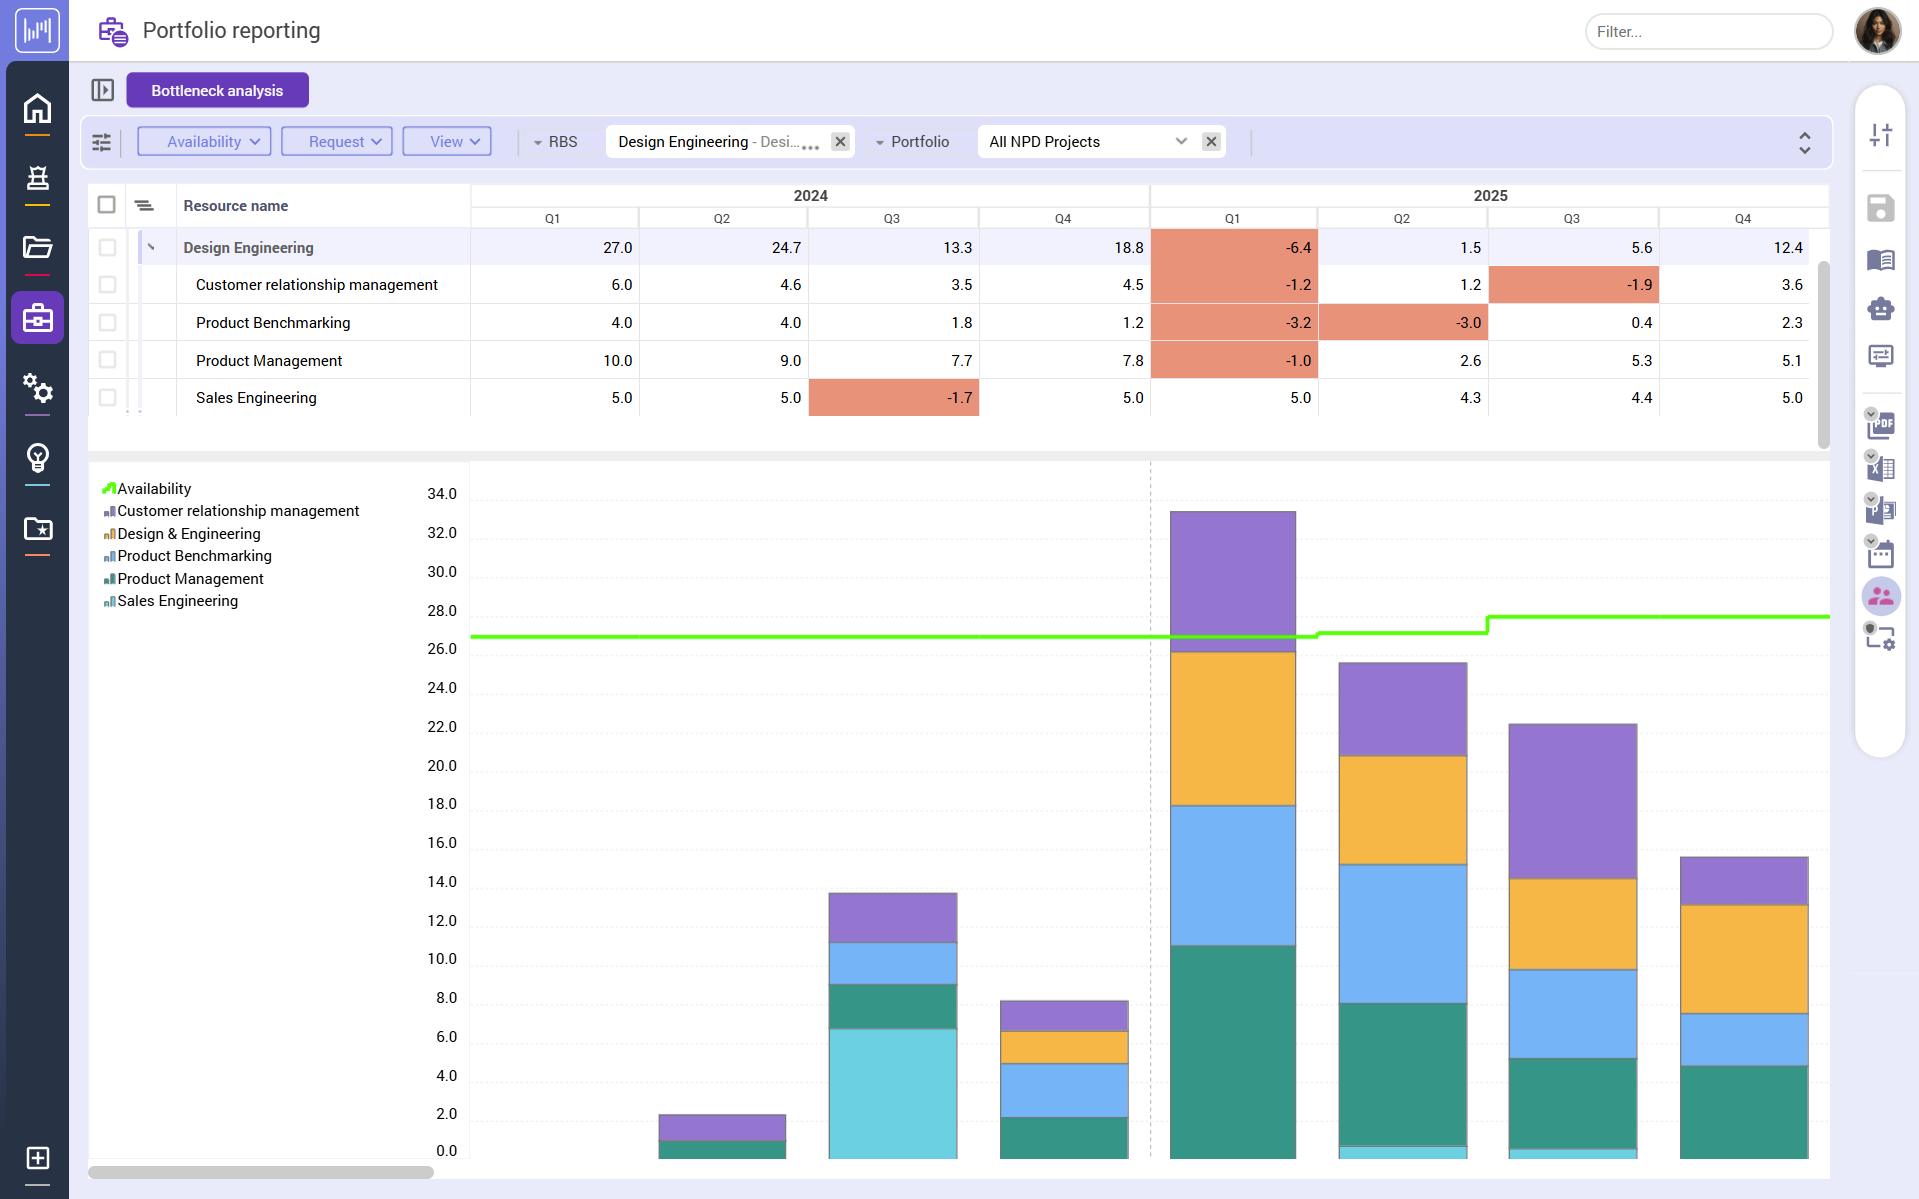Export the data to Excel
Image resolution: width=1919 pixels, height=1199 pixels.
[1881, 467]
